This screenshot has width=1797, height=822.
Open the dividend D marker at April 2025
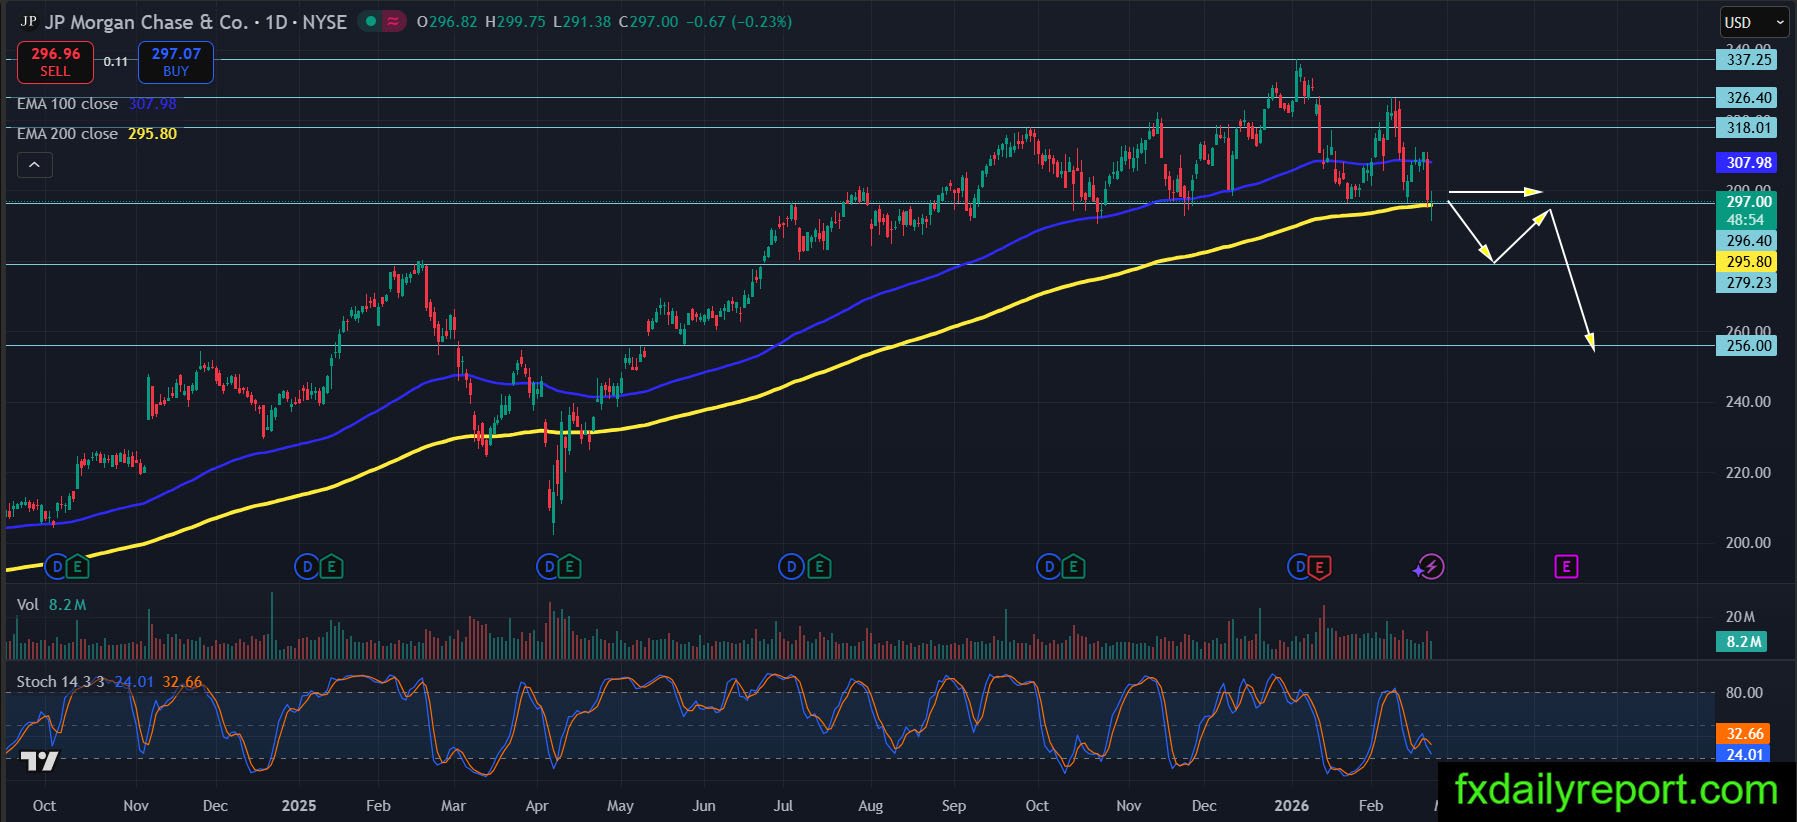point(547,567)
